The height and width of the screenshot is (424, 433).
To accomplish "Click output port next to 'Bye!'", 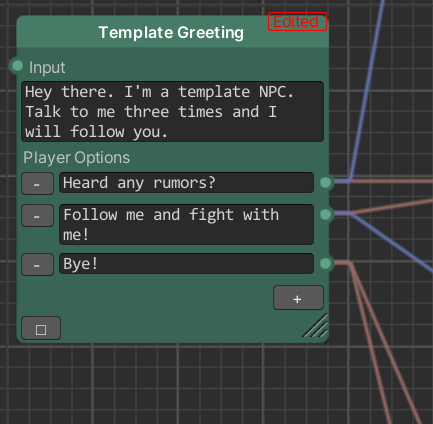I will tap(326, 263).
